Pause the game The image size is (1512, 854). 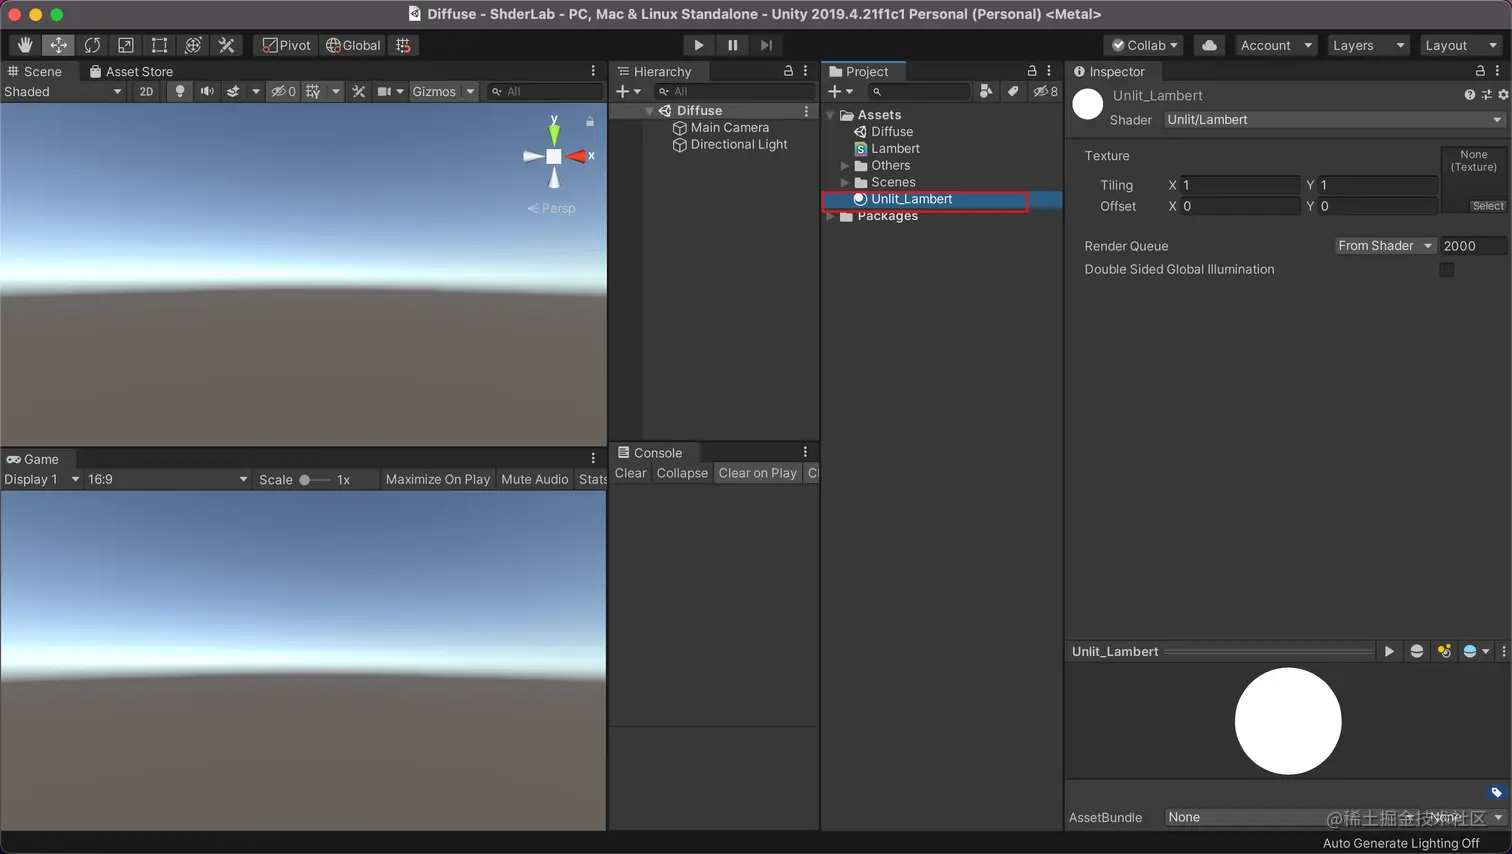pos(733,45)
